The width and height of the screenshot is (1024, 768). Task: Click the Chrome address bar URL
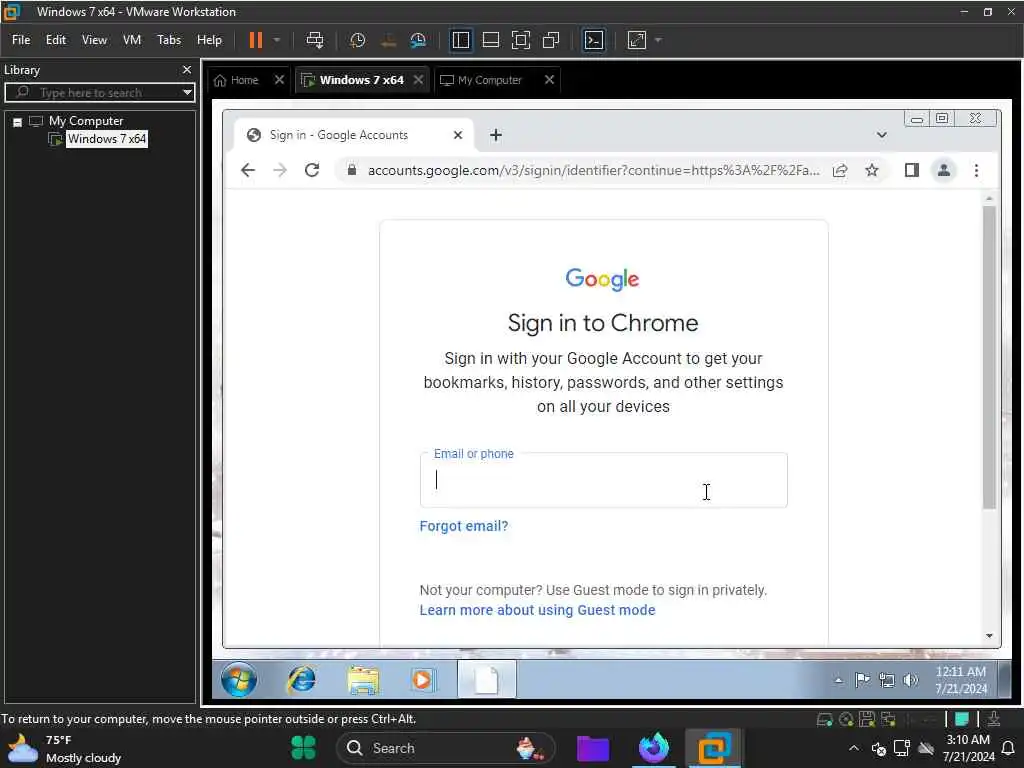593,170
